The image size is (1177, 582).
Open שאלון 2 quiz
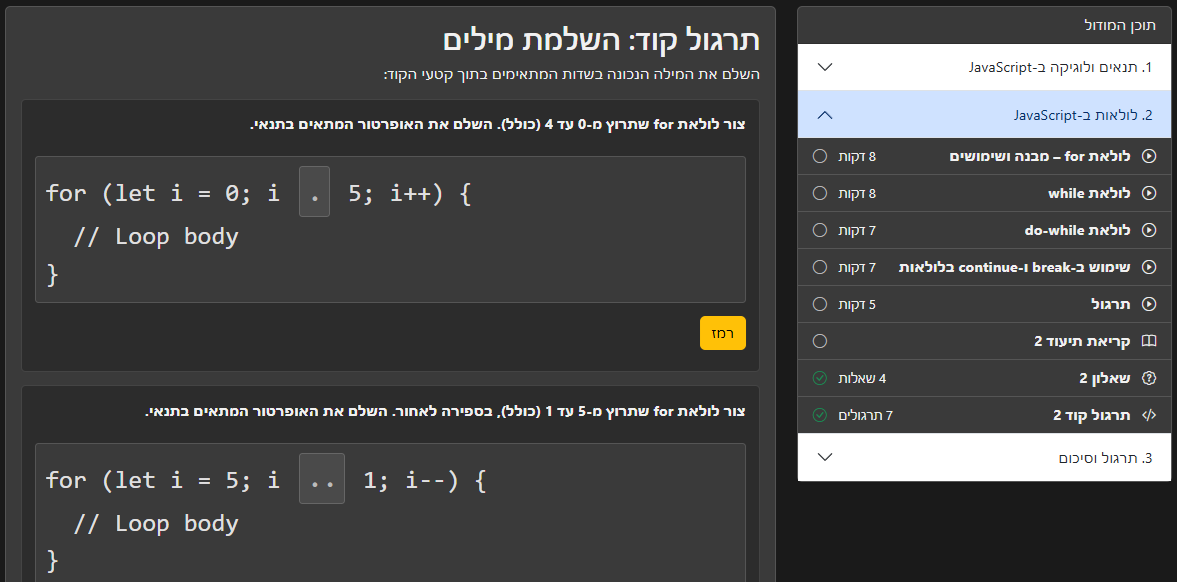984,378
